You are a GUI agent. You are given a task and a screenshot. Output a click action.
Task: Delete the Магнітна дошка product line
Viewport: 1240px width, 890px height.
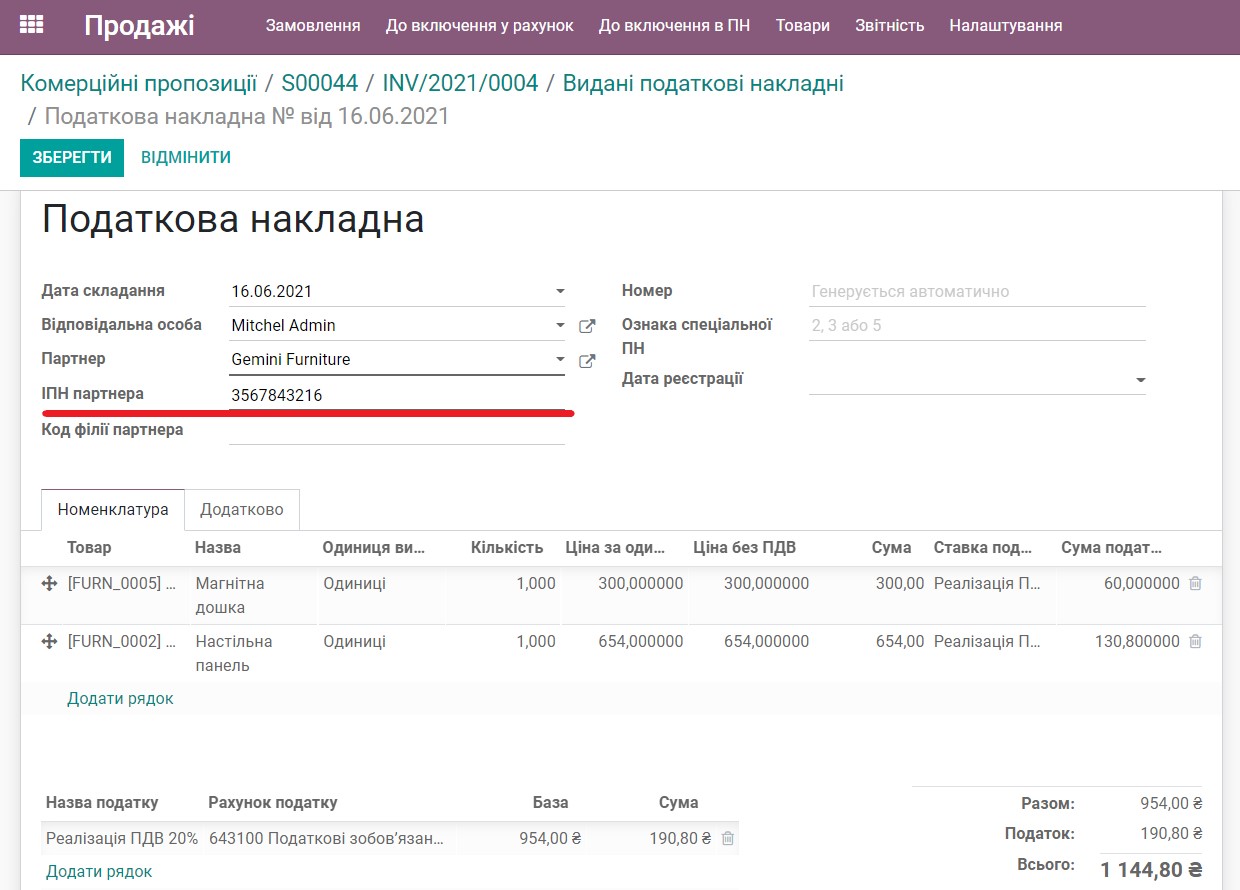point(1194,582)
